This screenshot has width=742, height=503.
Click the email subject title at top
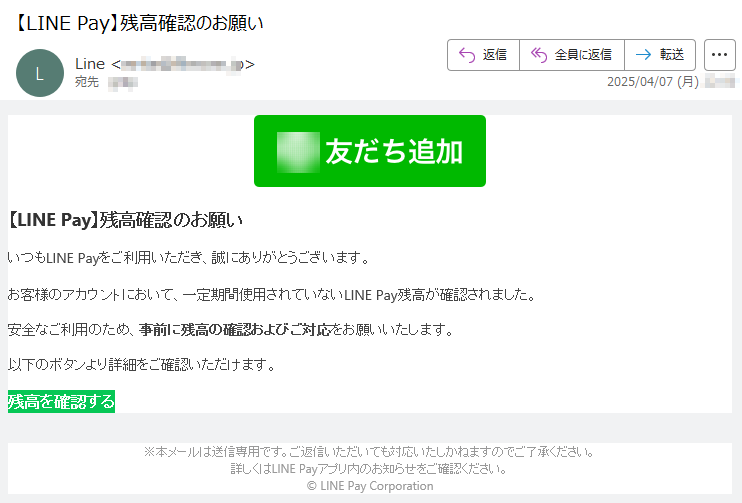coord(137,23)
